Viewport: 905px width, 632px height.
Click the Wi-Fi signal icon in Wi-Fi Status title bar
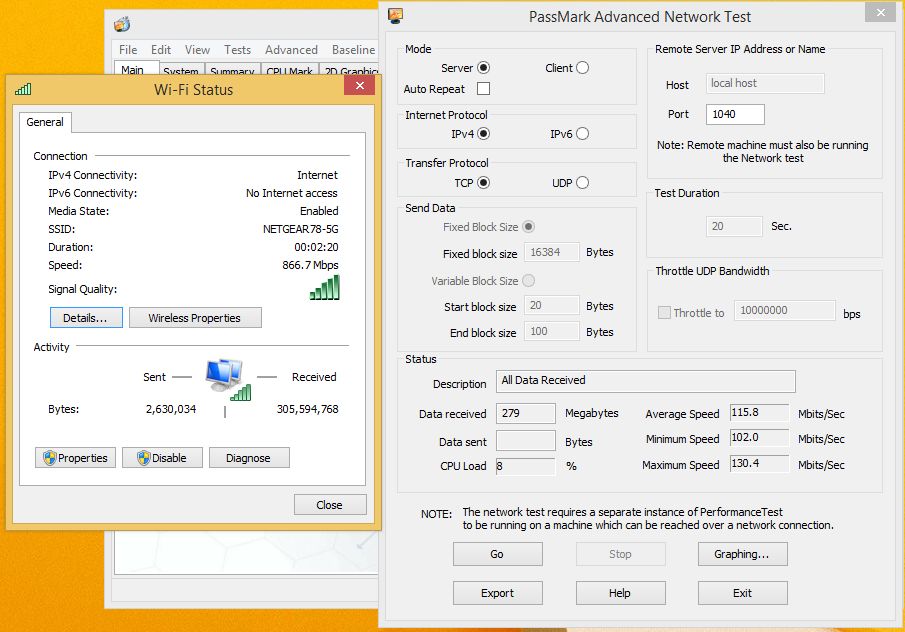pos(23,89)
